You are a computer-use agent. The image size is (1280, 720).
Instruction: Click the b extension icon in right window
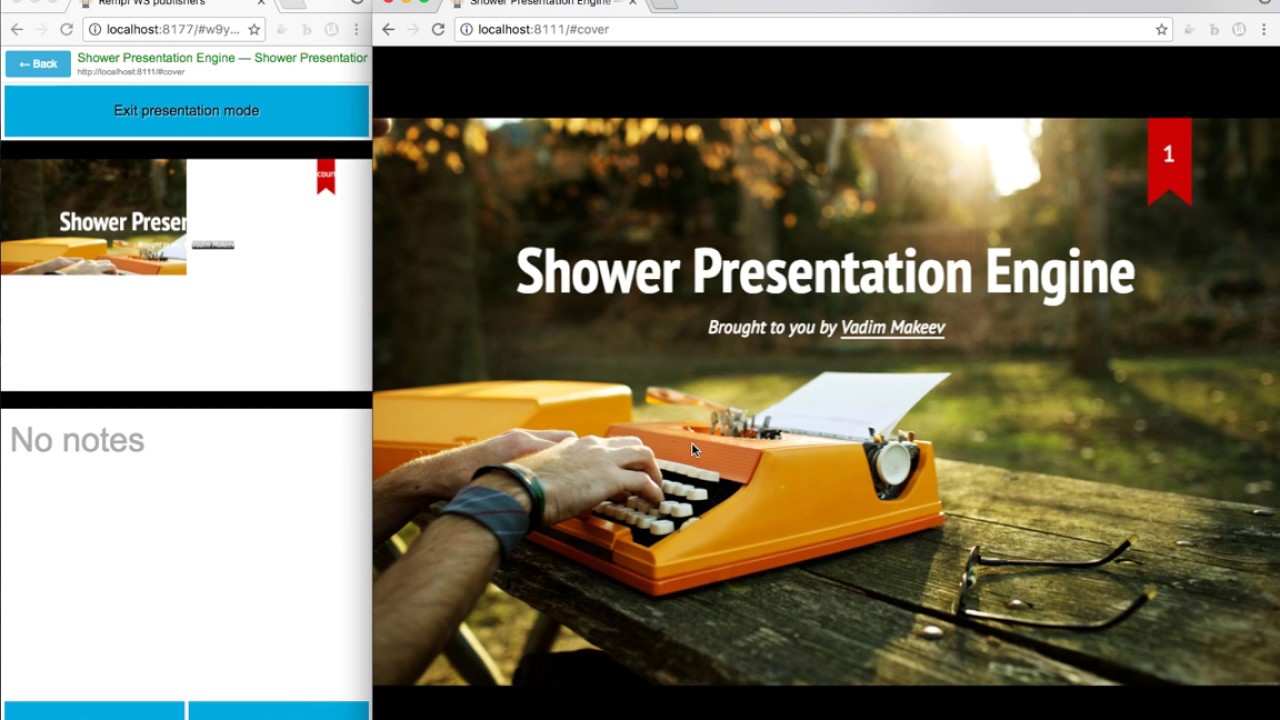pos(1214,29)
